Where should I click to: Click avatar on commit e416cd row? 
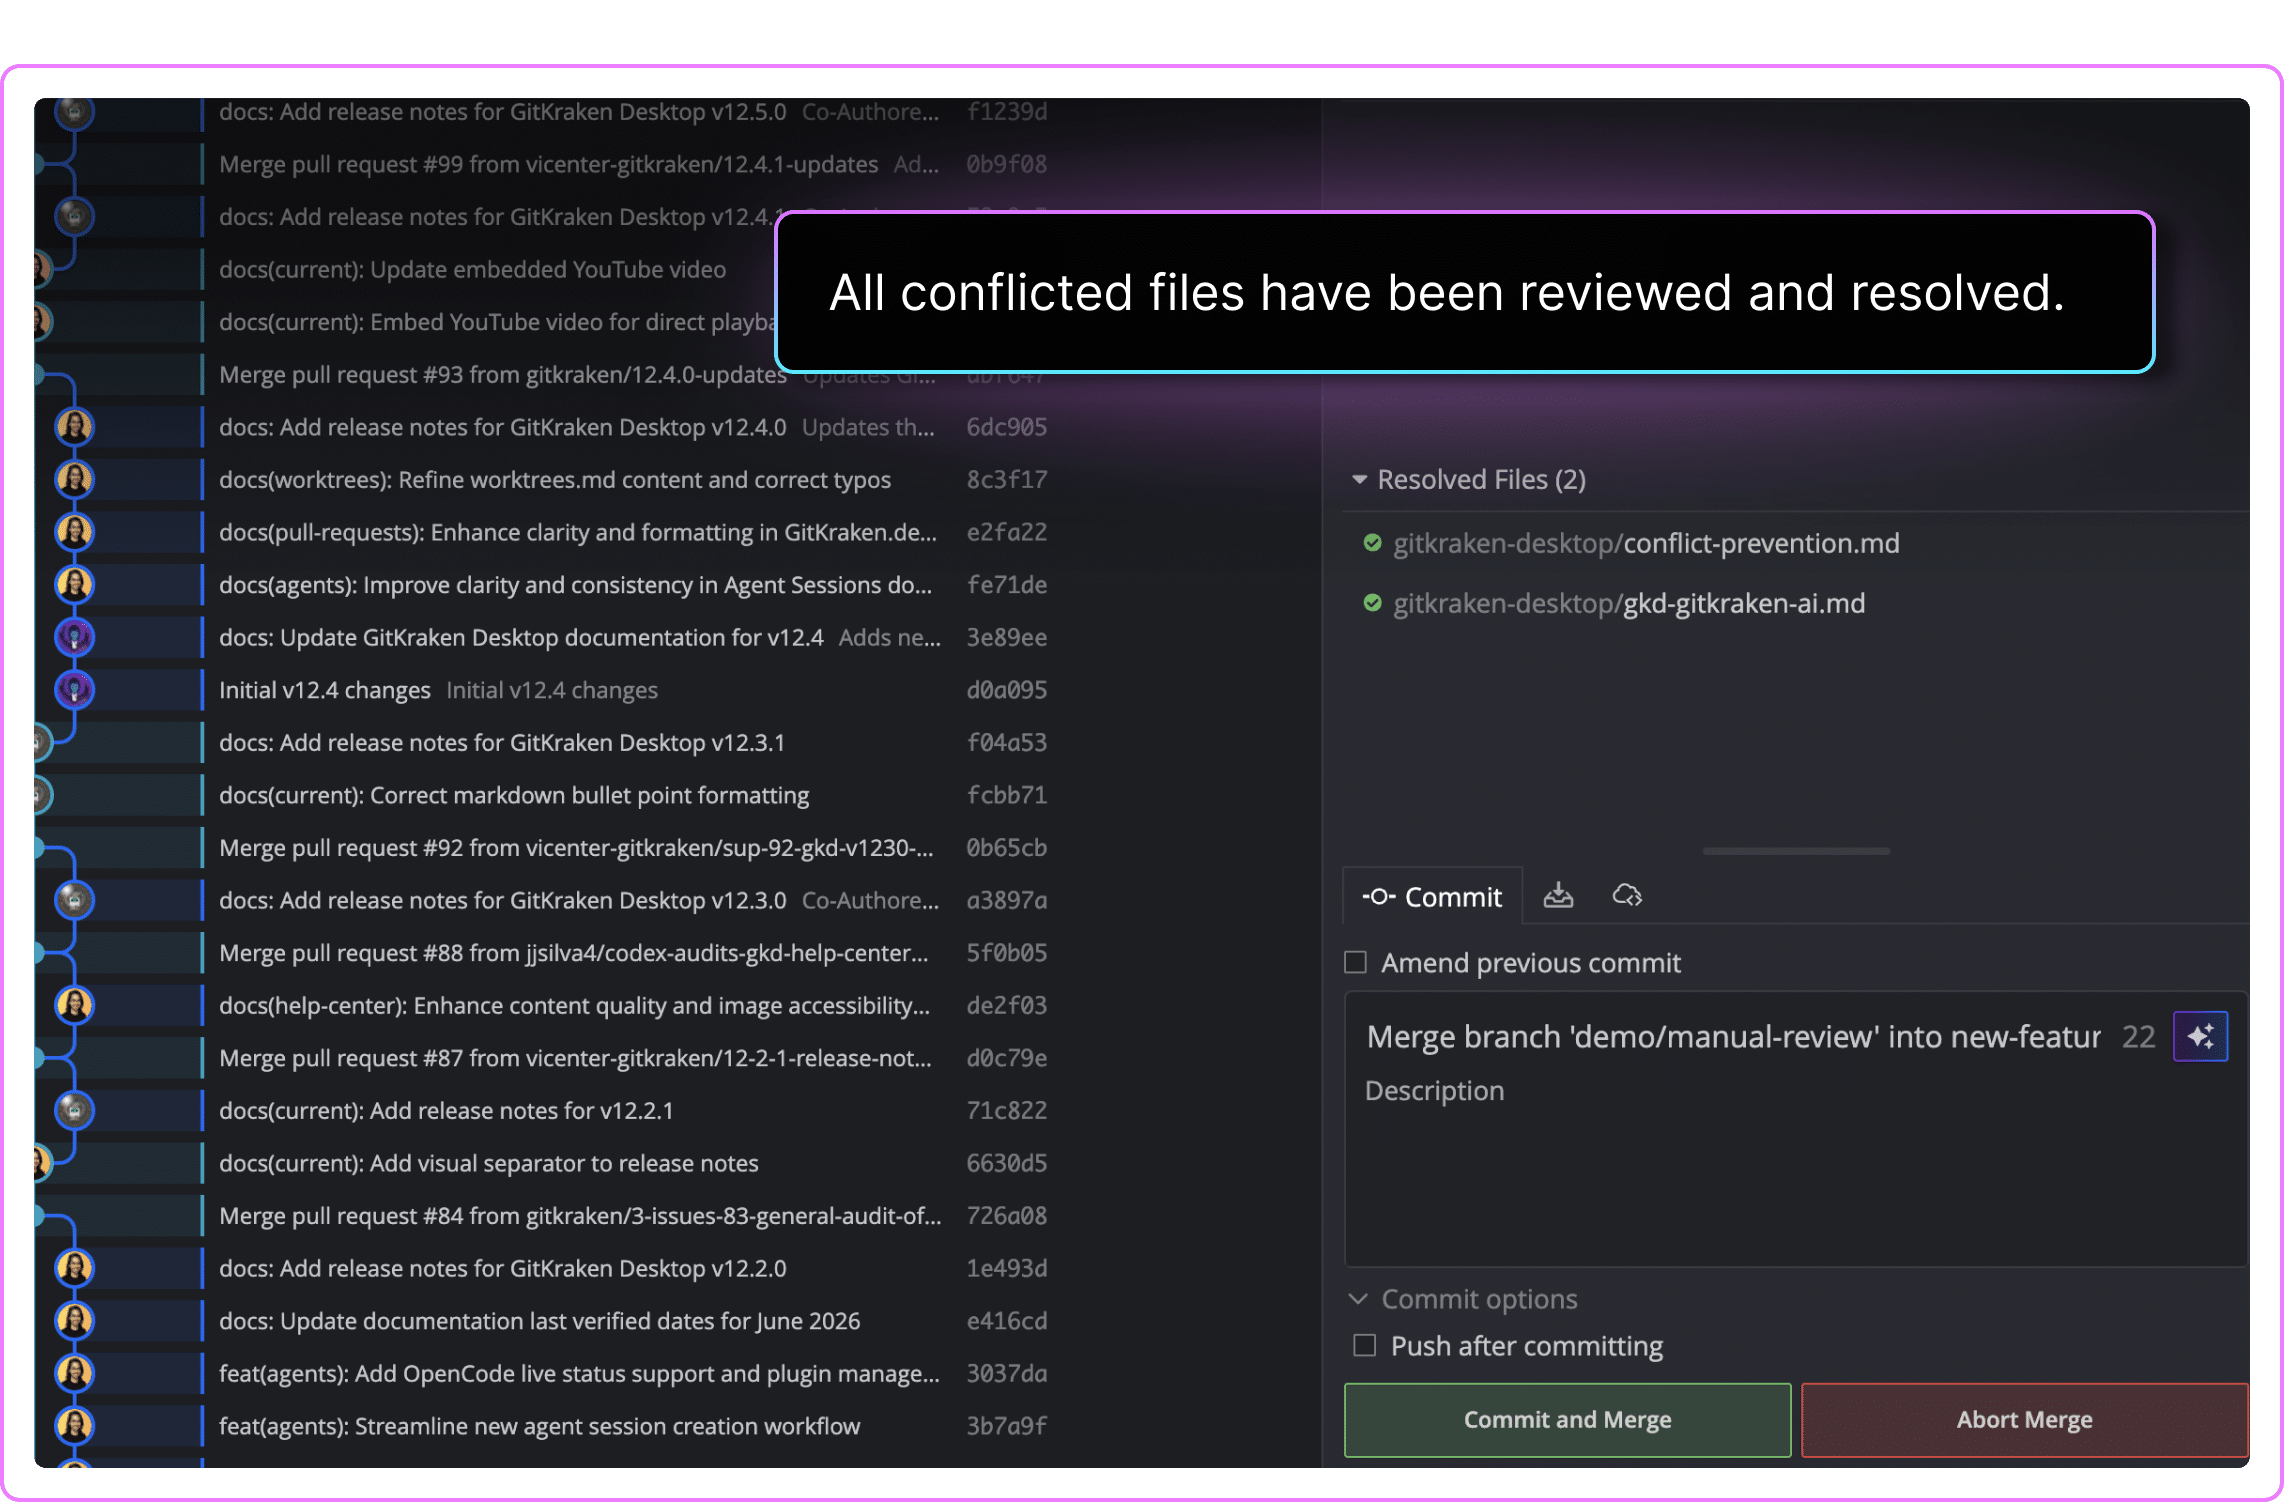(x=74, y=1321)
